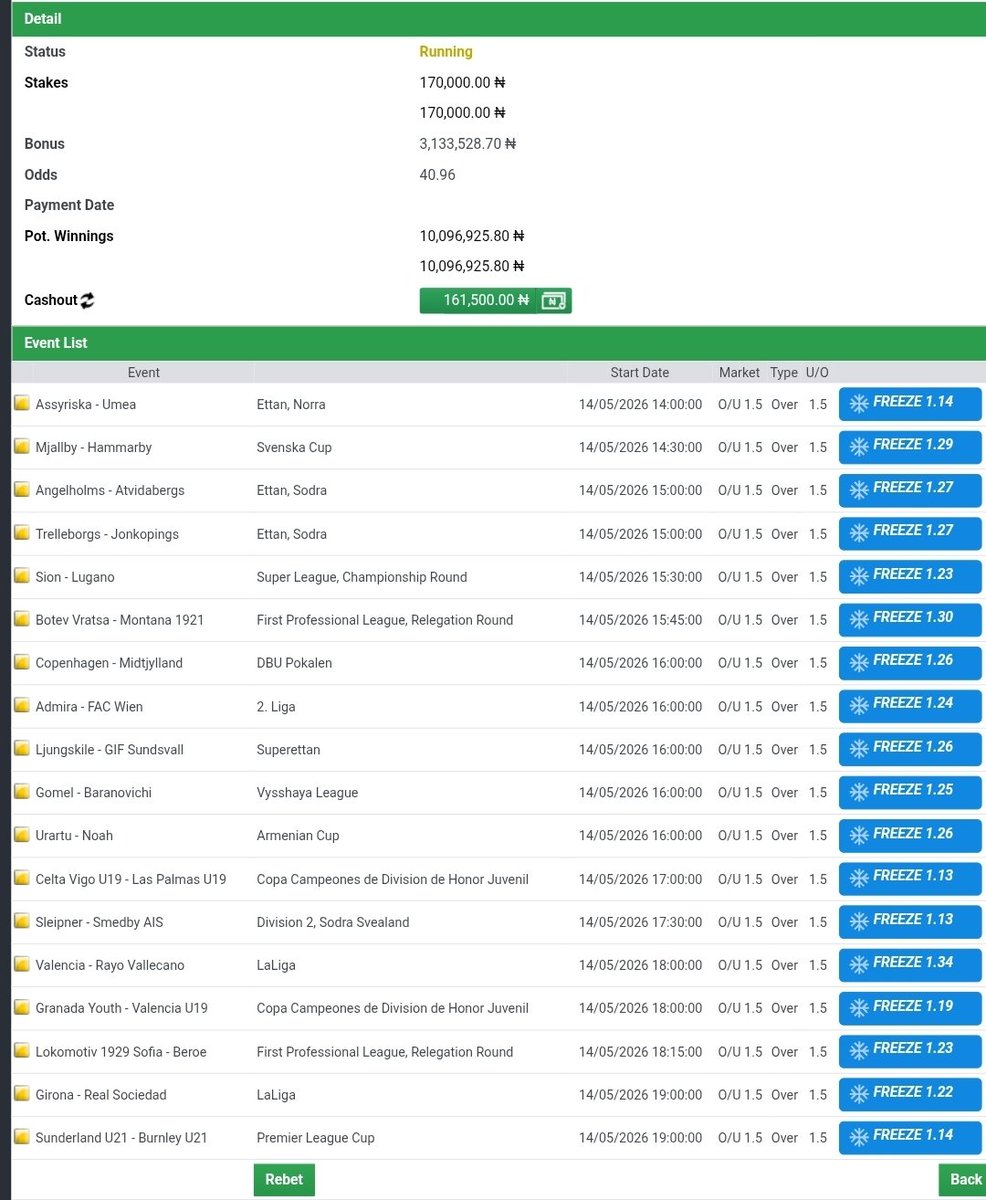The height and width of the screenshot is (1200, 986).
Task: Click the yellow icon beside Ljungskile - GIF Sundsvall
Action: point(21,749)
